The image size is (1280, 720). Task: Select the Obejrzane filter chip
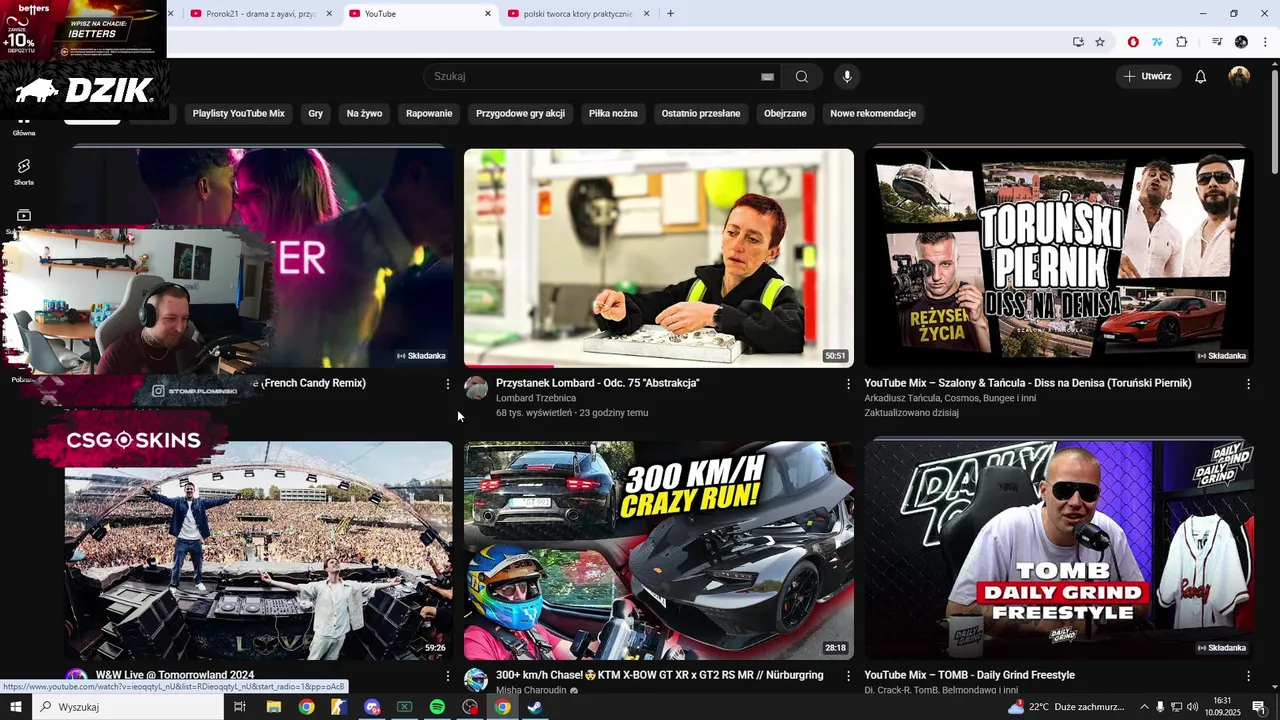pos(785,114)
